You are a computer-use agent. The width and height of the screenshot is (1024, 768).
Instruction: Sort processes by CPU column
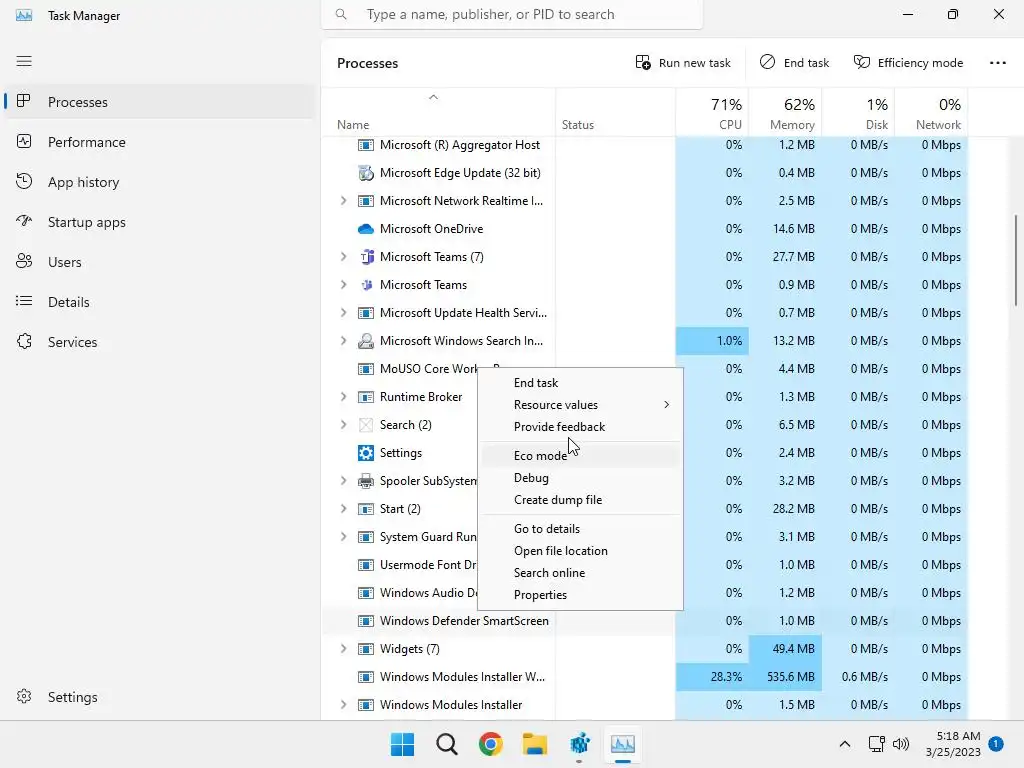coord(712,113)
